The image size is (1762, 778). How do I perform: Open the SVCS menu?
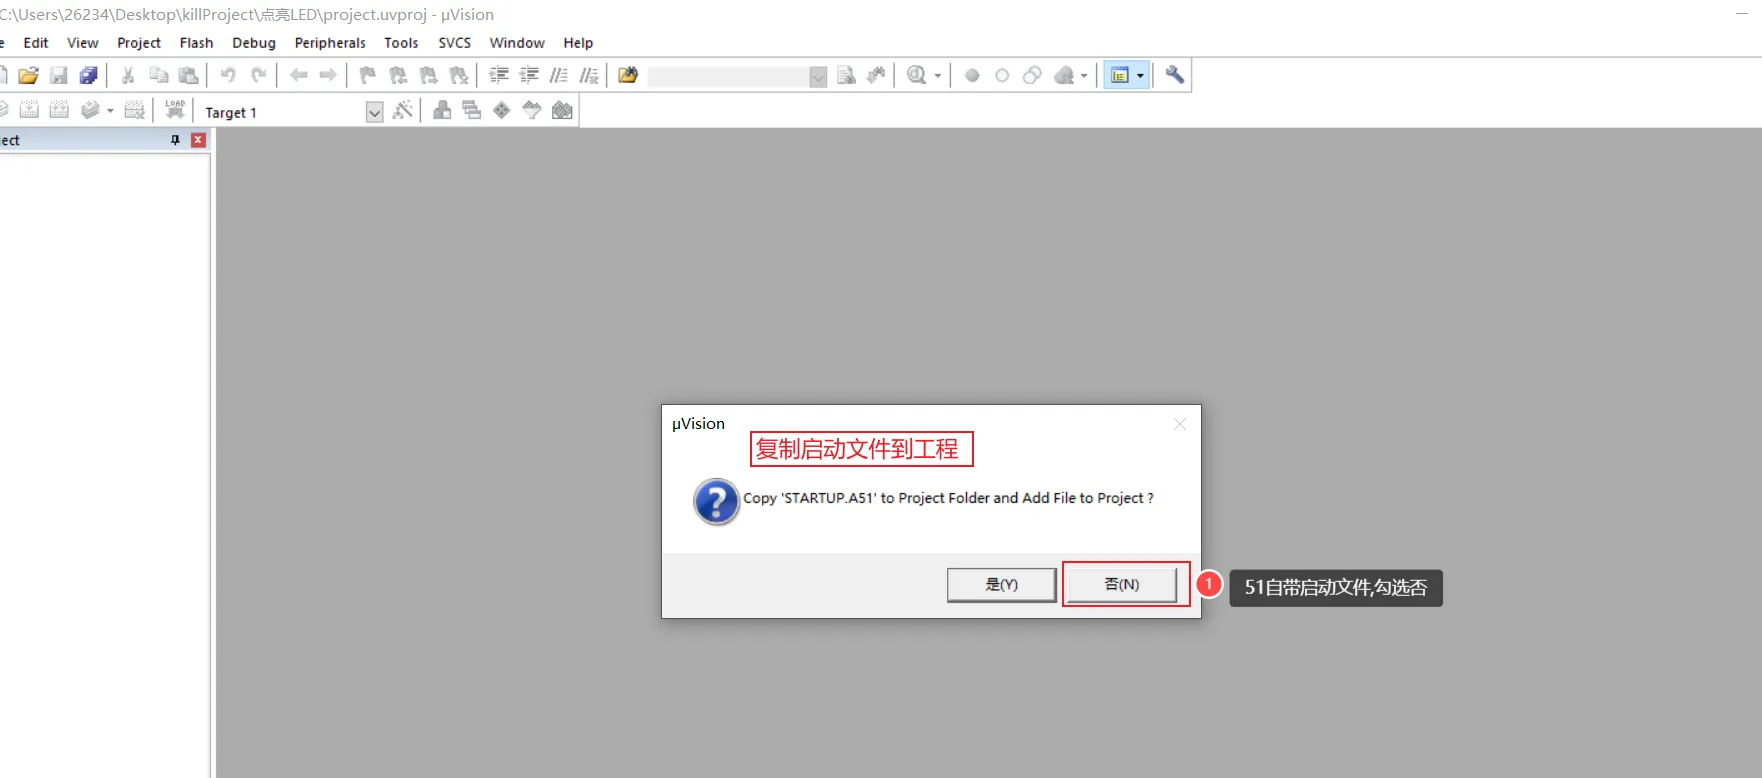(x=455, y=43)
